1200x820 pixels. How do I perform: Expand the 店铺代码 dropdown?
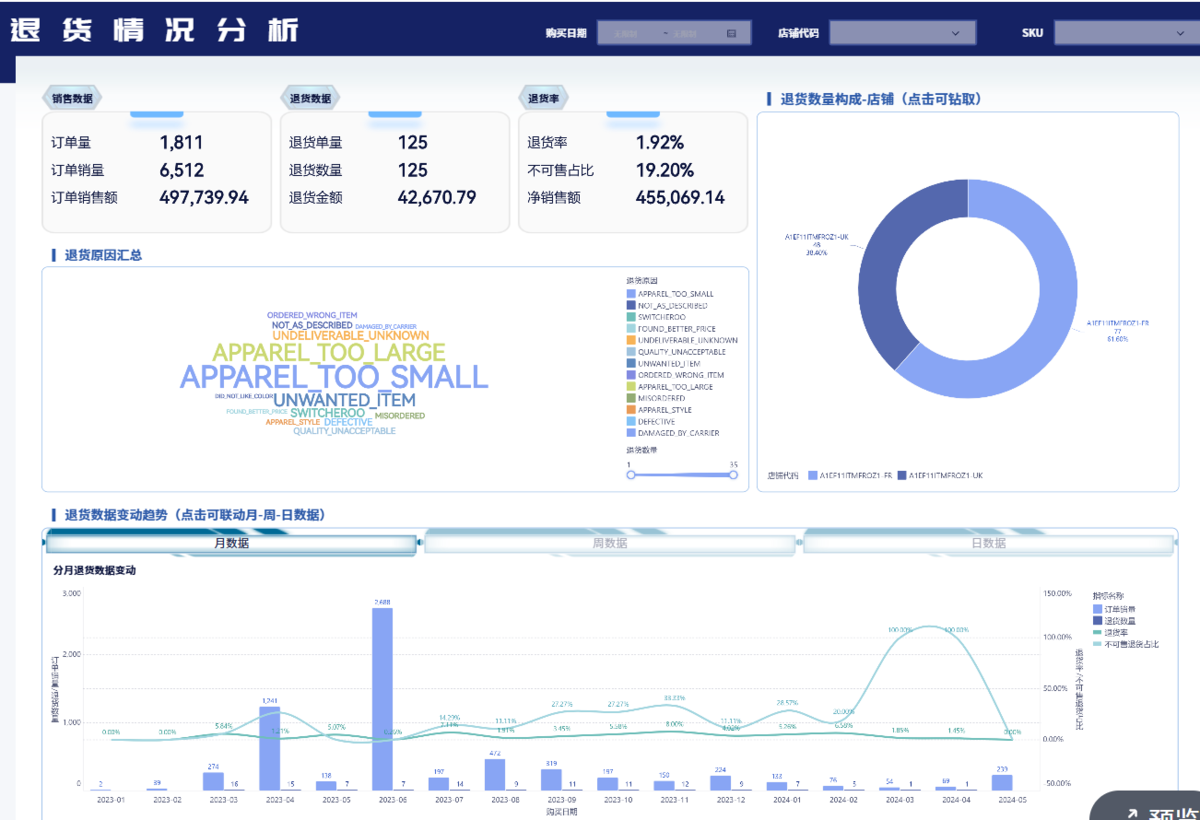pyautogui.click(x=902, y=33)
